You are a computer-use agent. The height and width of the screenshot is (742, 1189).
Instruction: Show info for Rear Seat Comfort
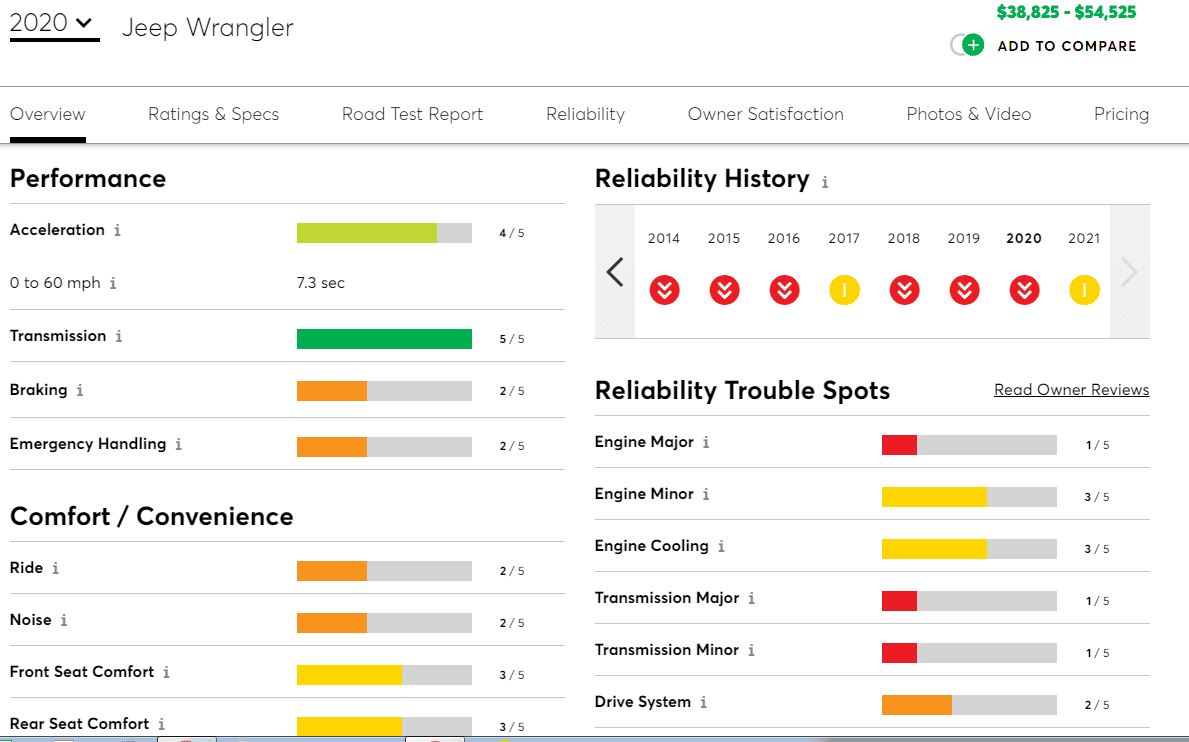pos(162,725)
